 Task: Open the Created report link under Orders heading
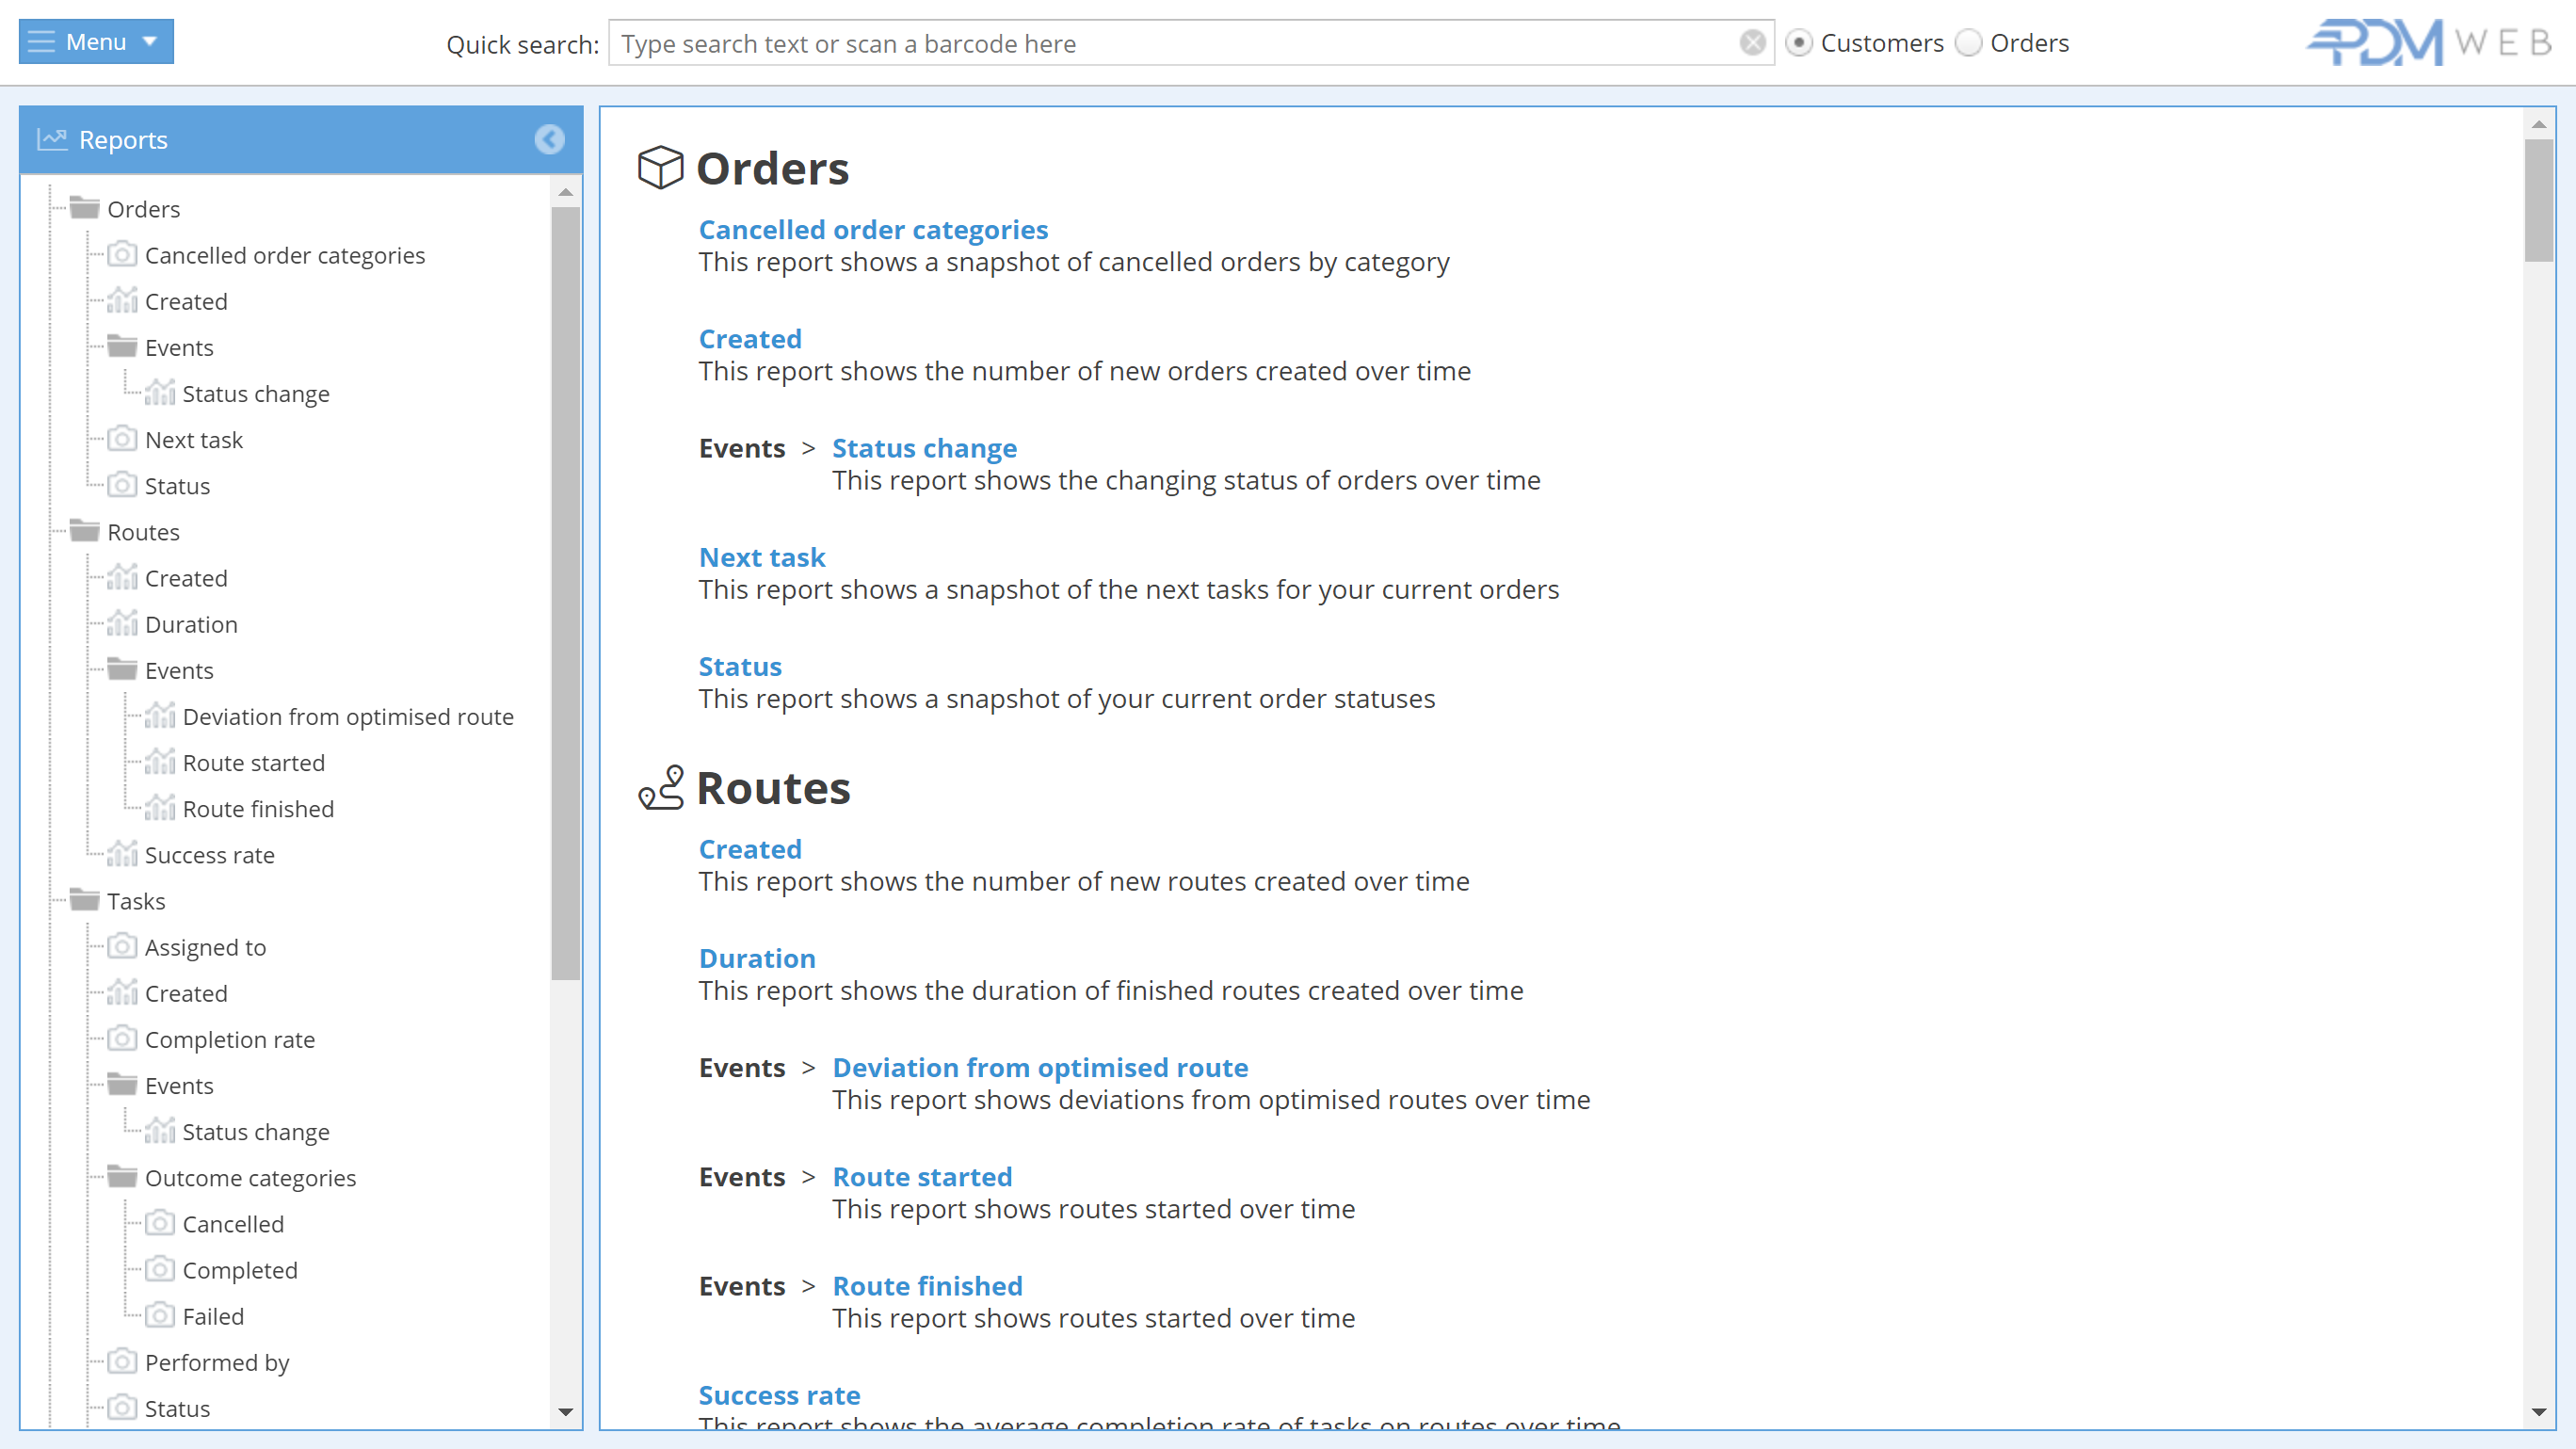point(750,339)
